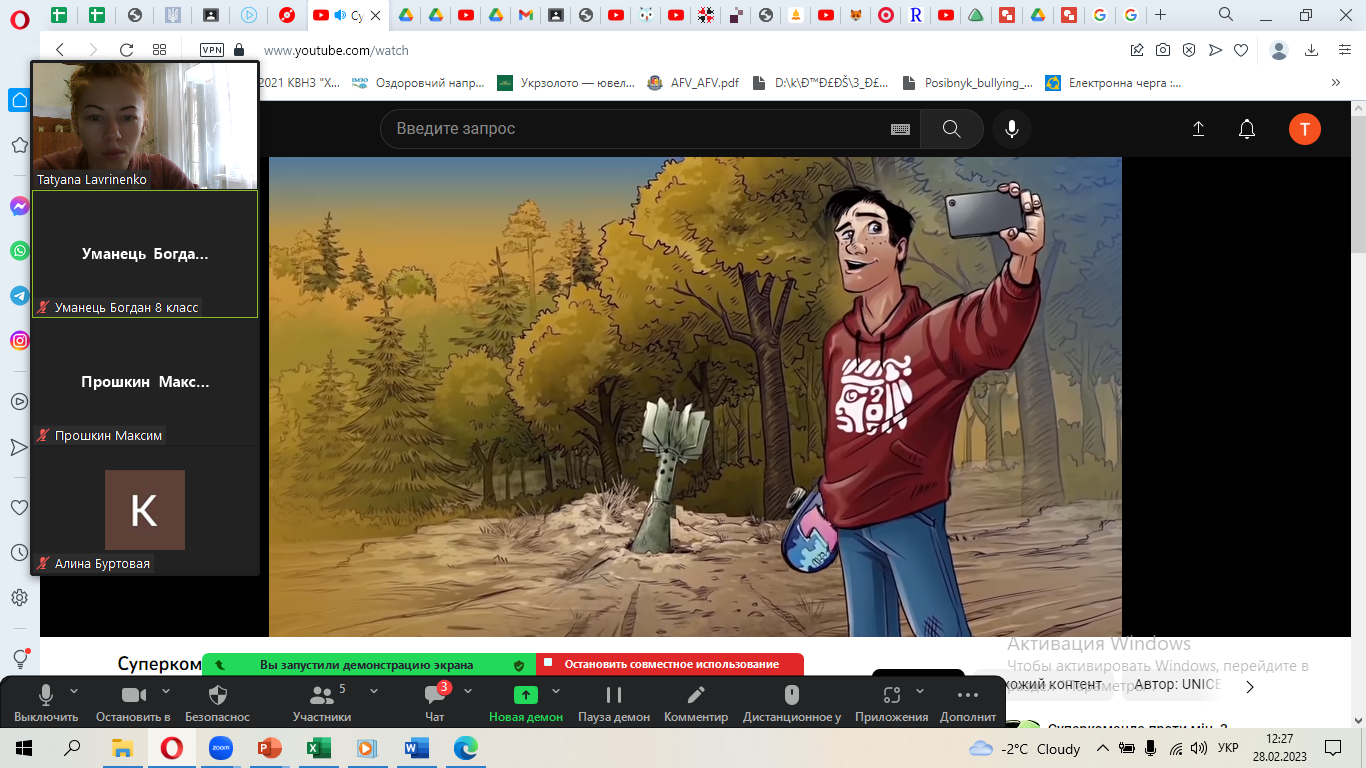Toggle Opera VPN badge
The image size is (1366, 768).
click(x=212, y=50)
